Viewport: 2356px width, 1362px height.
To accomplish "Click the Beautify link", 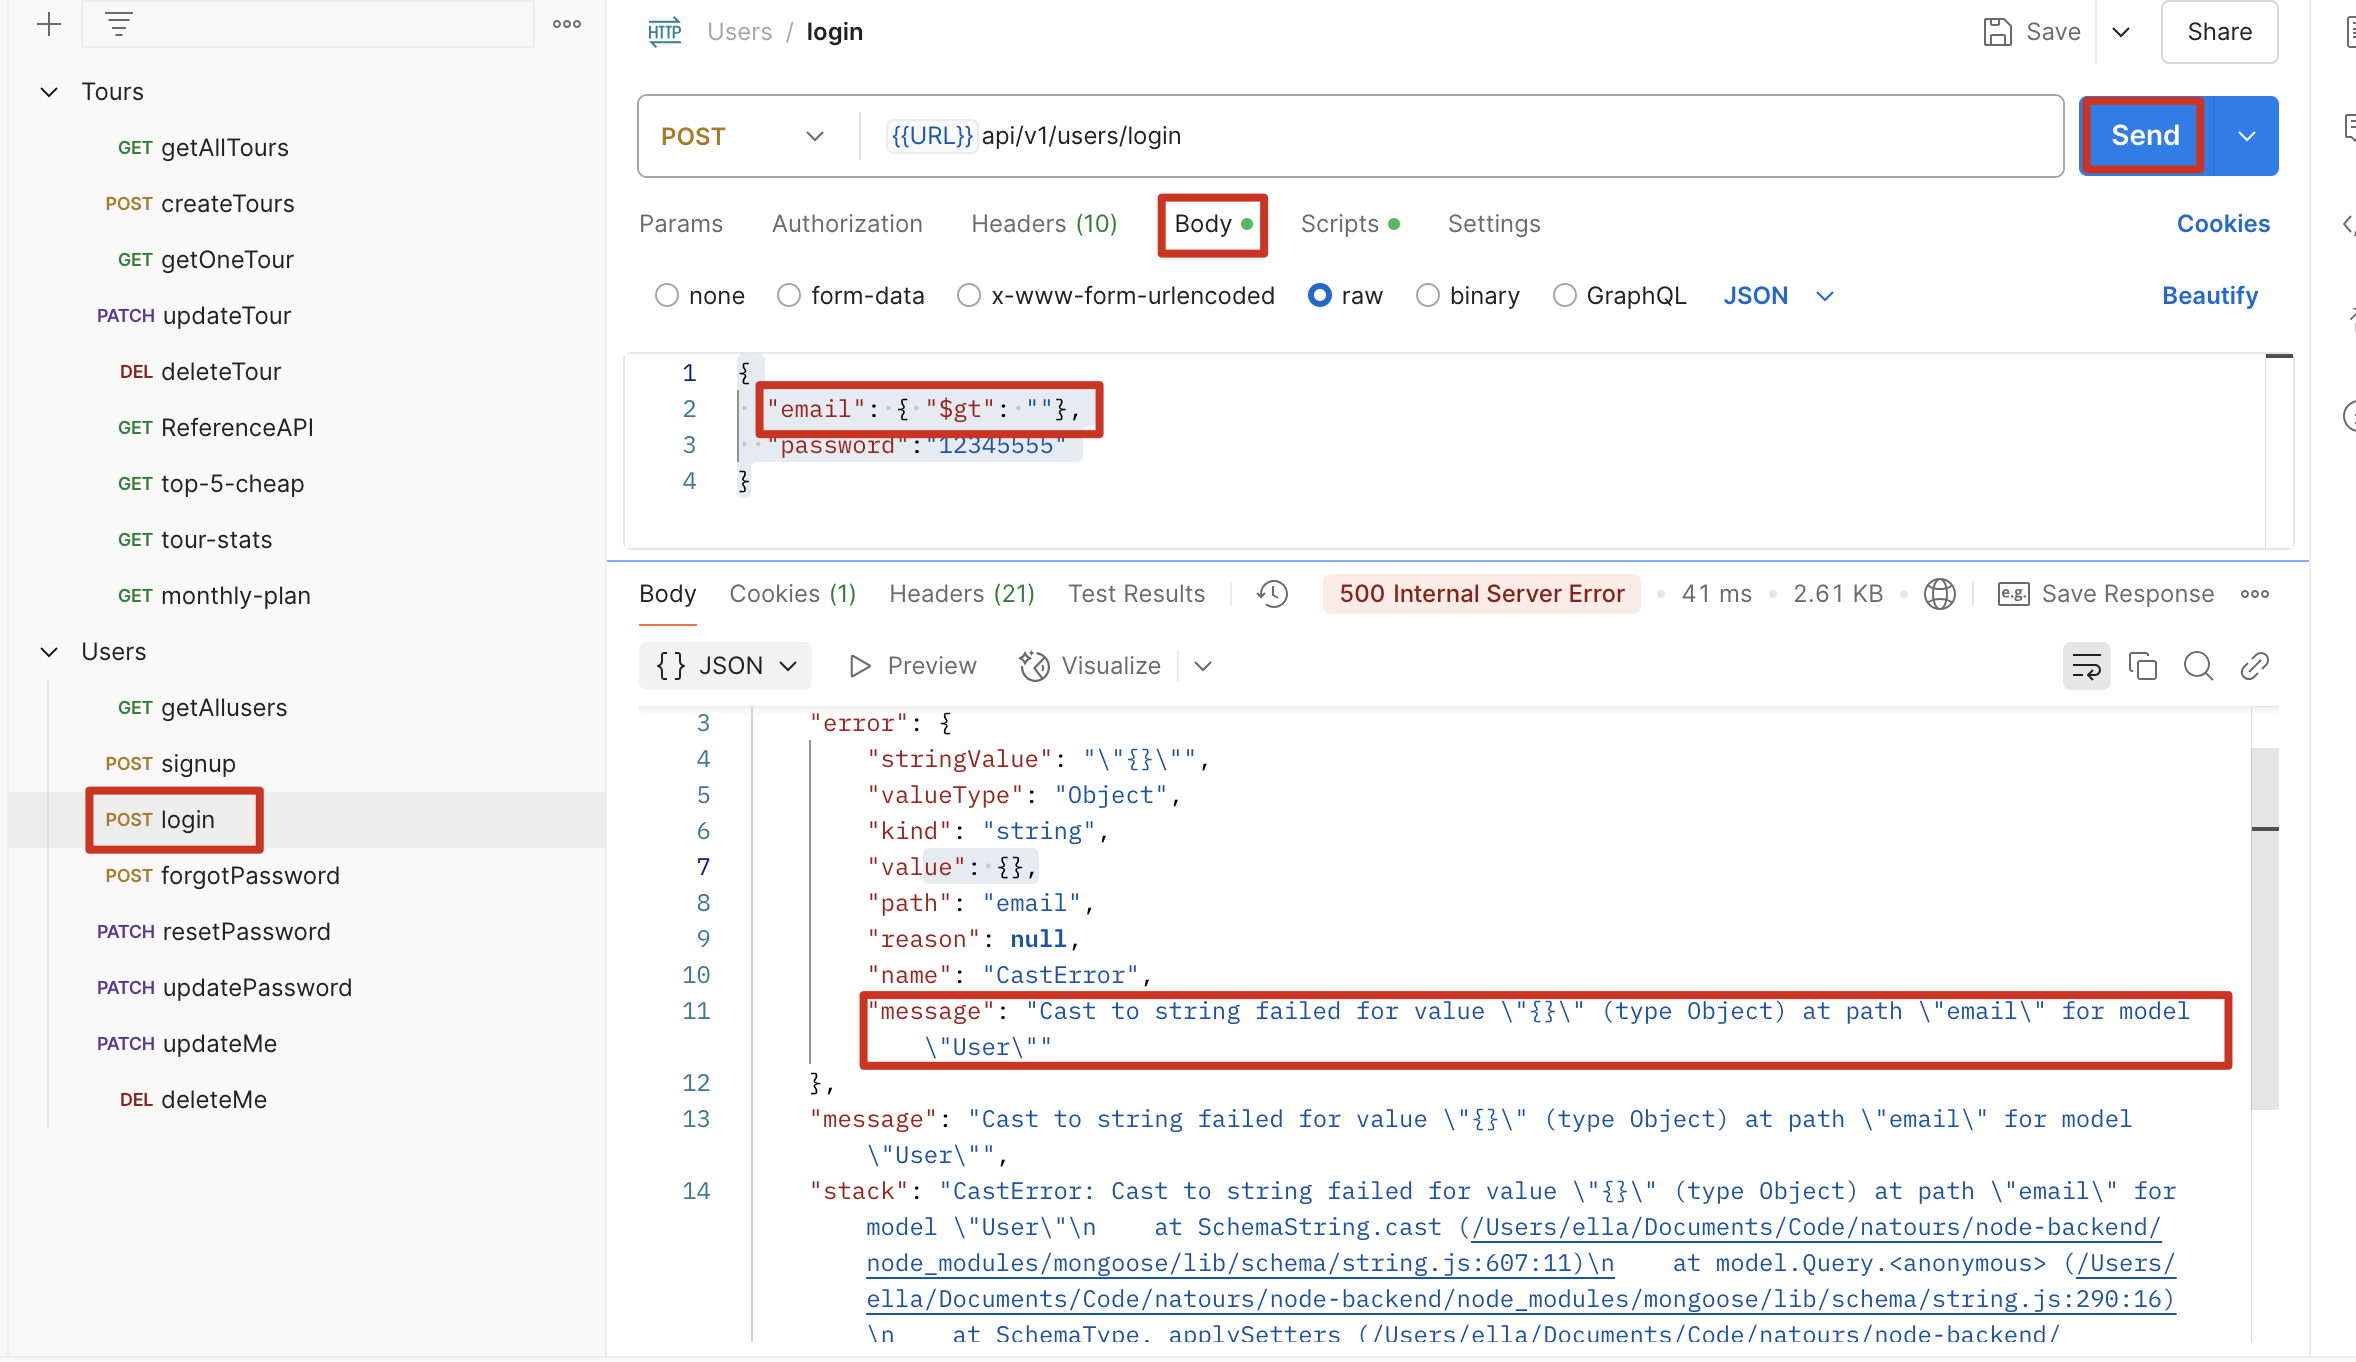I will (2209, 296).
